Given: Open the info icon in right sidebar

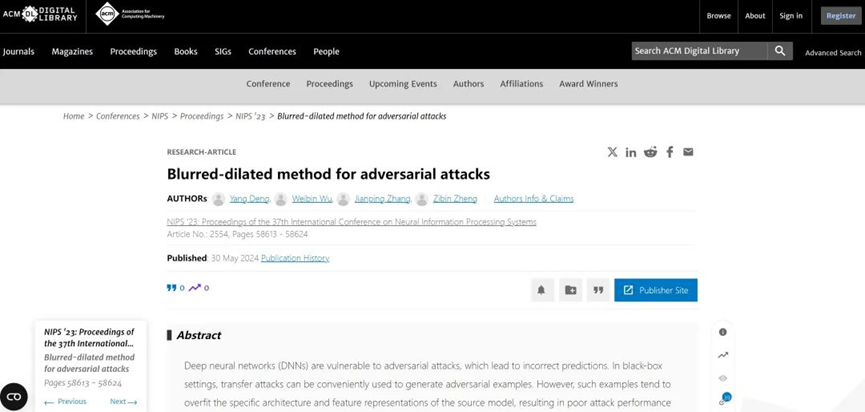Looking at the screenshot, I should coord(723,332).
